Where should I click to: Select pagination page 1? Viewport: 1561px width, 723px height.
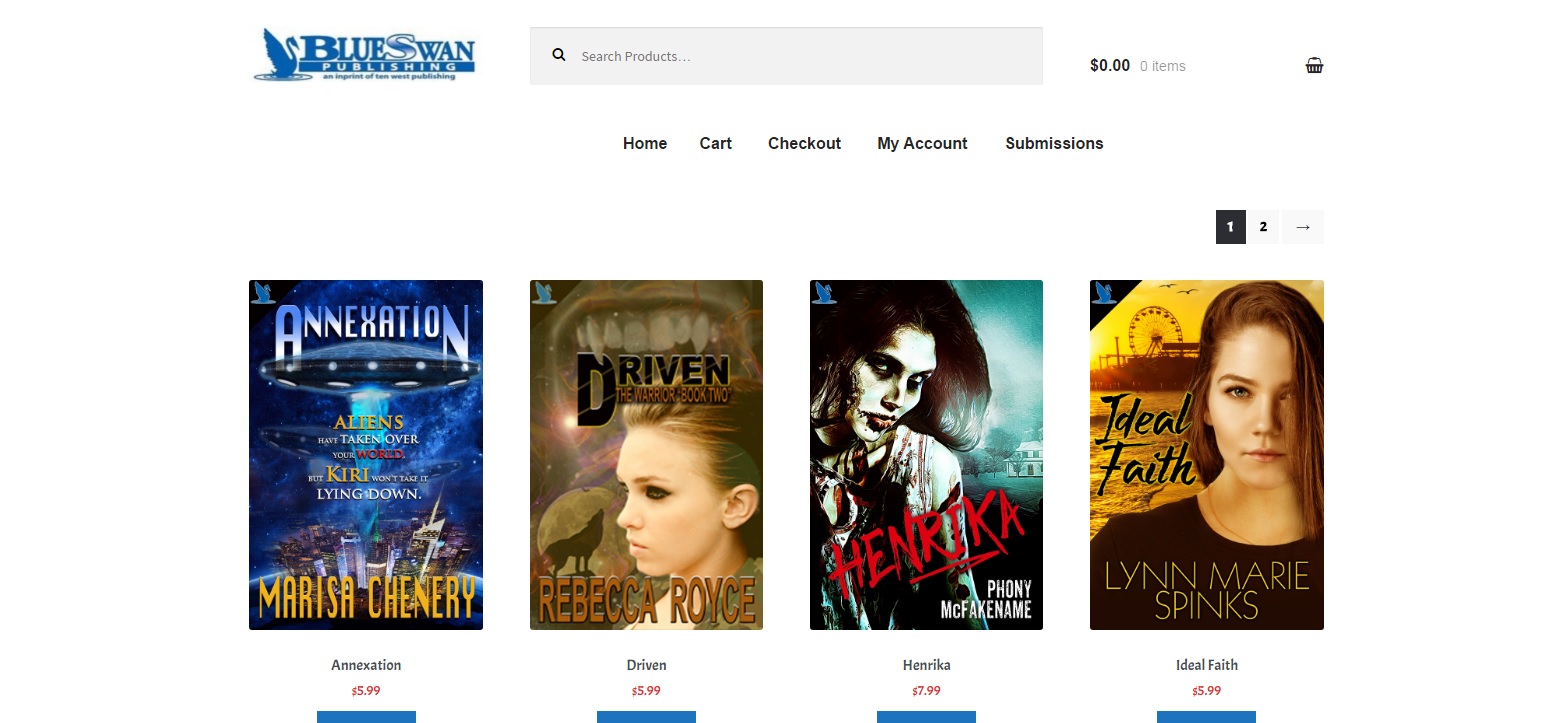tap(1231, 227)
